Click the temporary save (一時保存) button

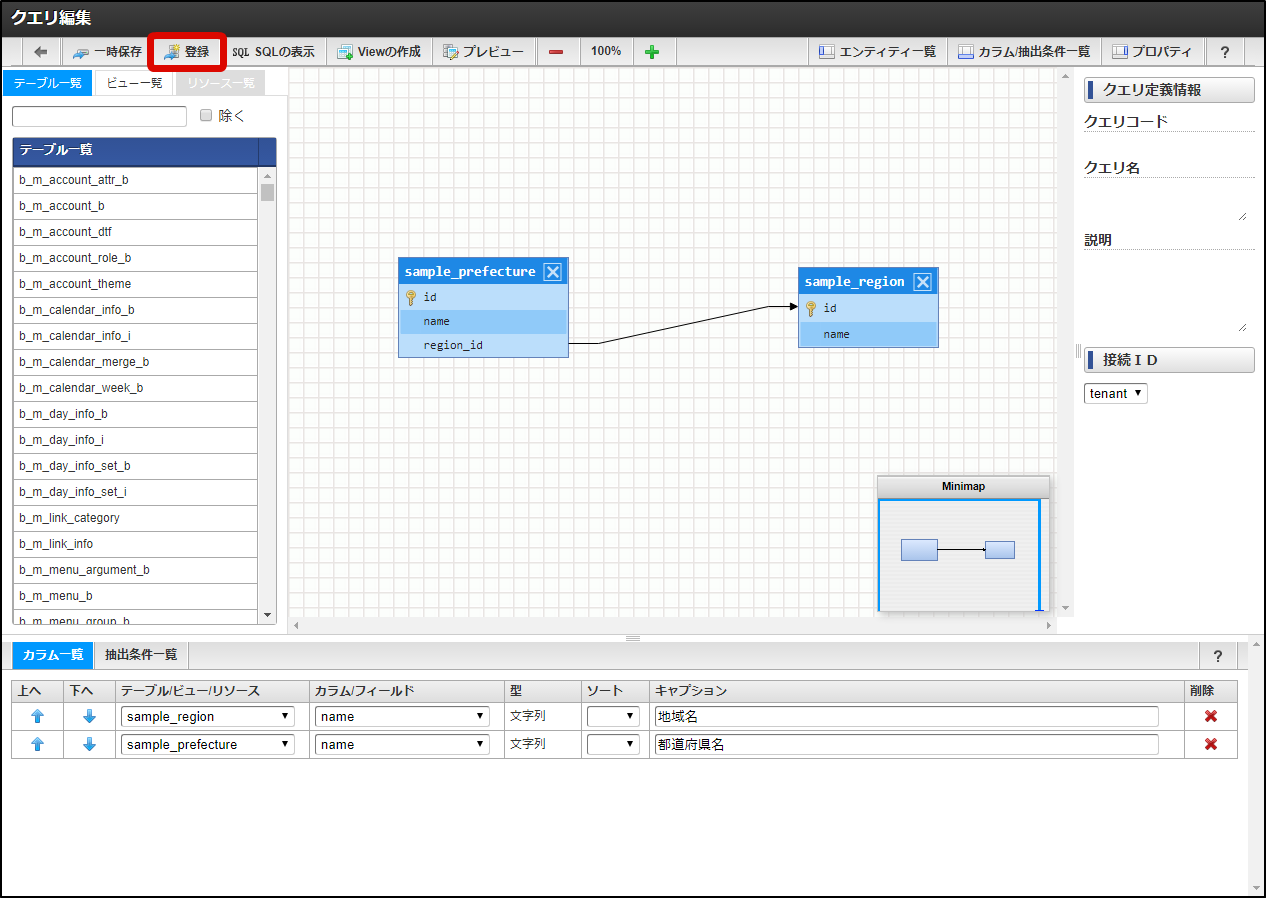(x=107, y=52)
